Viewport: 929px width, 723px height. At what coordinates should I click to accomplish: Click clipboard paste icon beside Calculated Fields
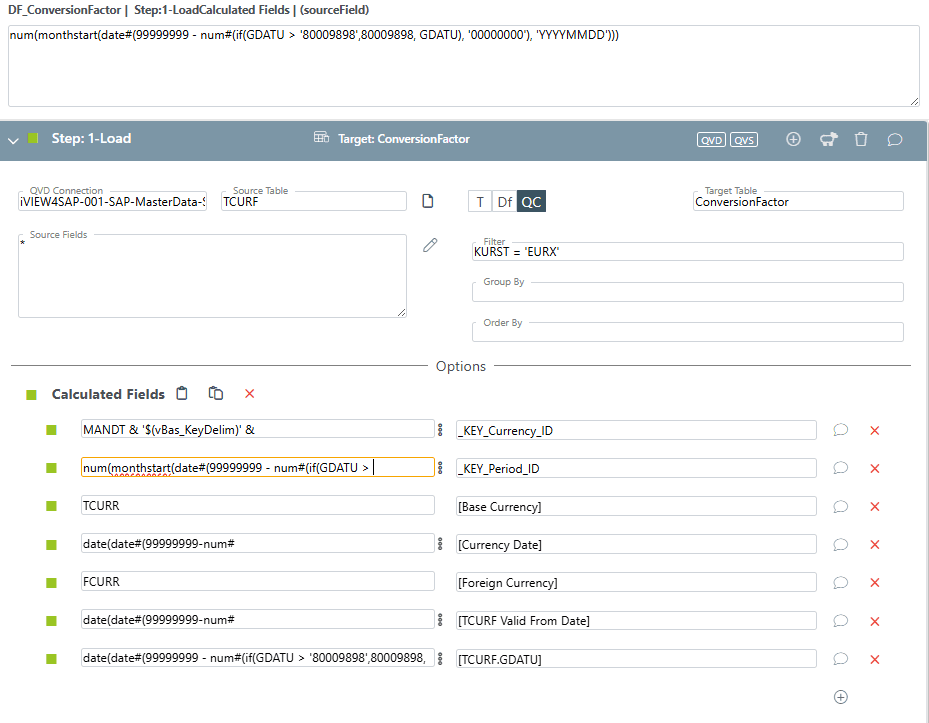pos(182,394)
